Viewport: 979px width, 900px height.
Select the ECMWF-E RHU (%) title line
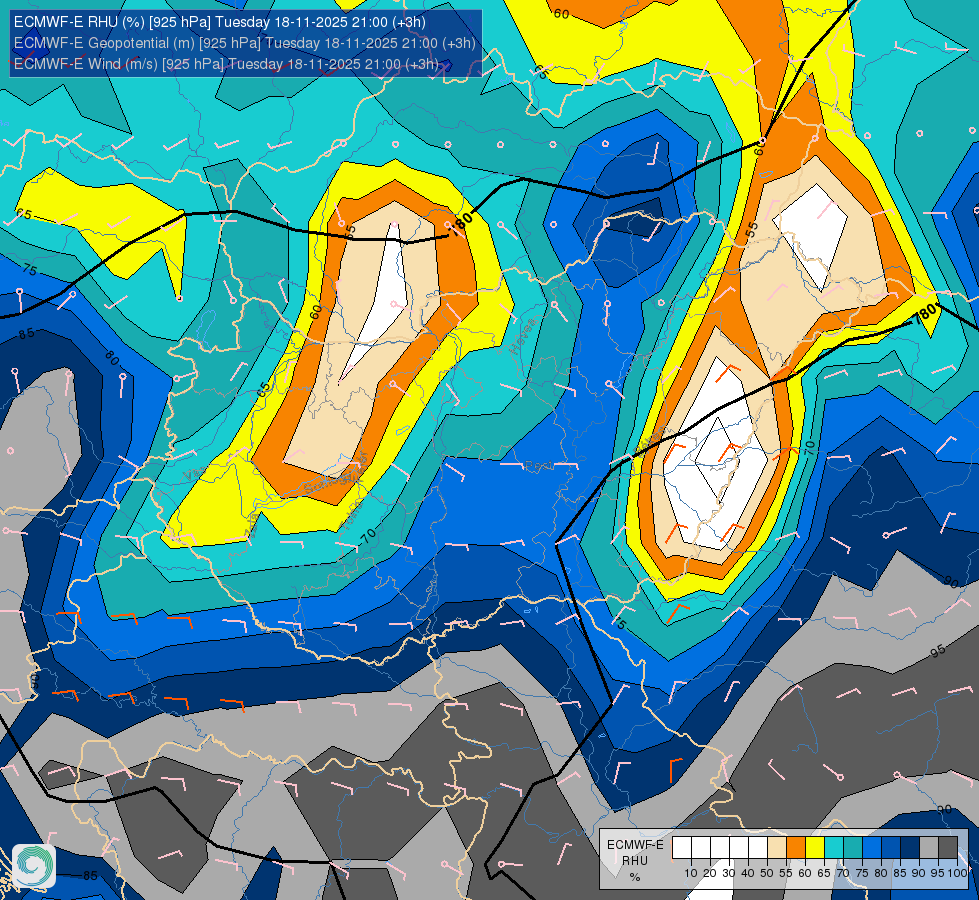[x=220, y=22]
